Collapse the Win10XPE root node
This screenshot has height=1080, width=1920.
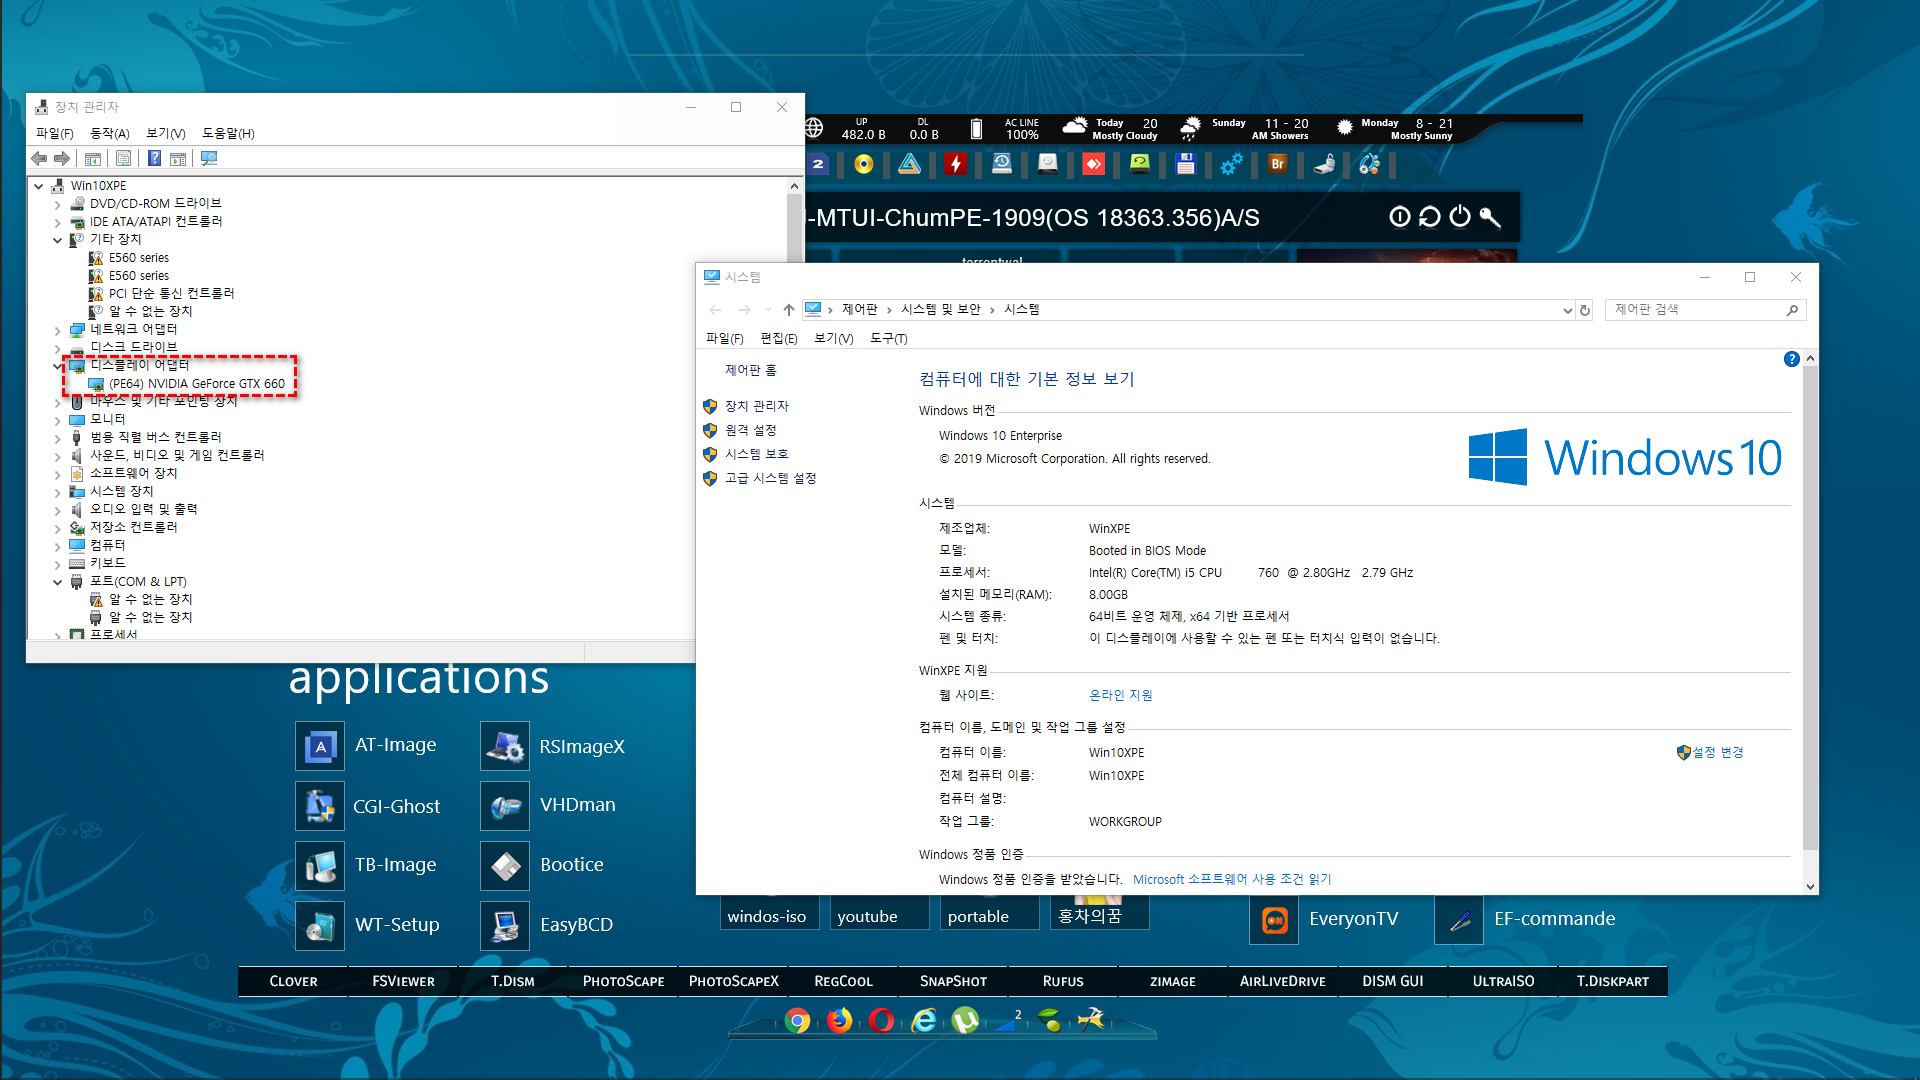[x=38, y=186]
